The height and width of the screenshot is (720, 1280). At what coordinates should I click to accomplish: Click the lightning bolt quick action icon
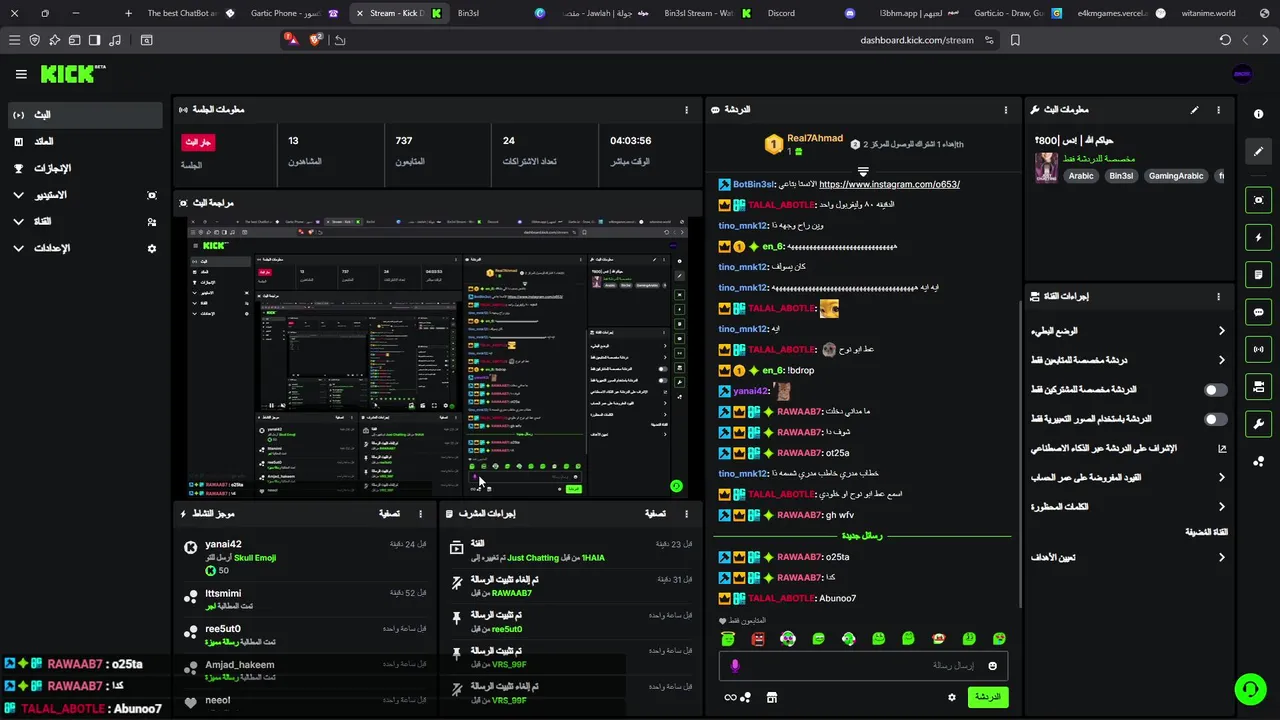pos(1258,238)
